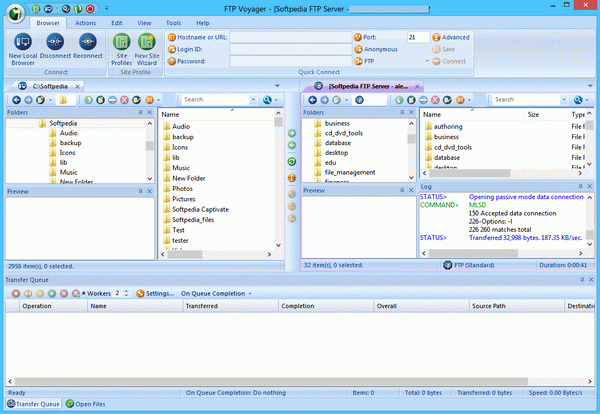
Task: Click the Reconnect icon in ribbon
Action: [88, 42]
